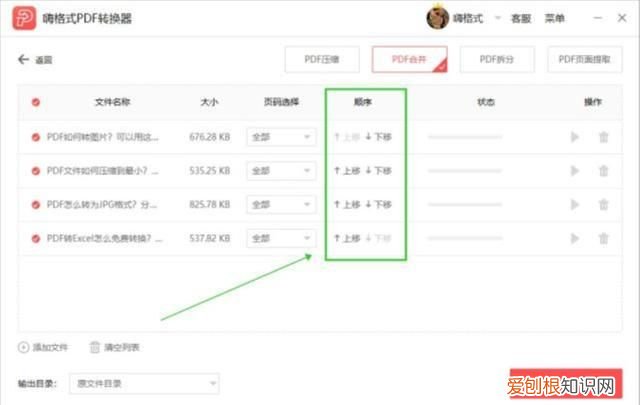This screenshot has width=640, height=405.
Task: Toggle the select-all checkbox in table header
Action: 36,102
